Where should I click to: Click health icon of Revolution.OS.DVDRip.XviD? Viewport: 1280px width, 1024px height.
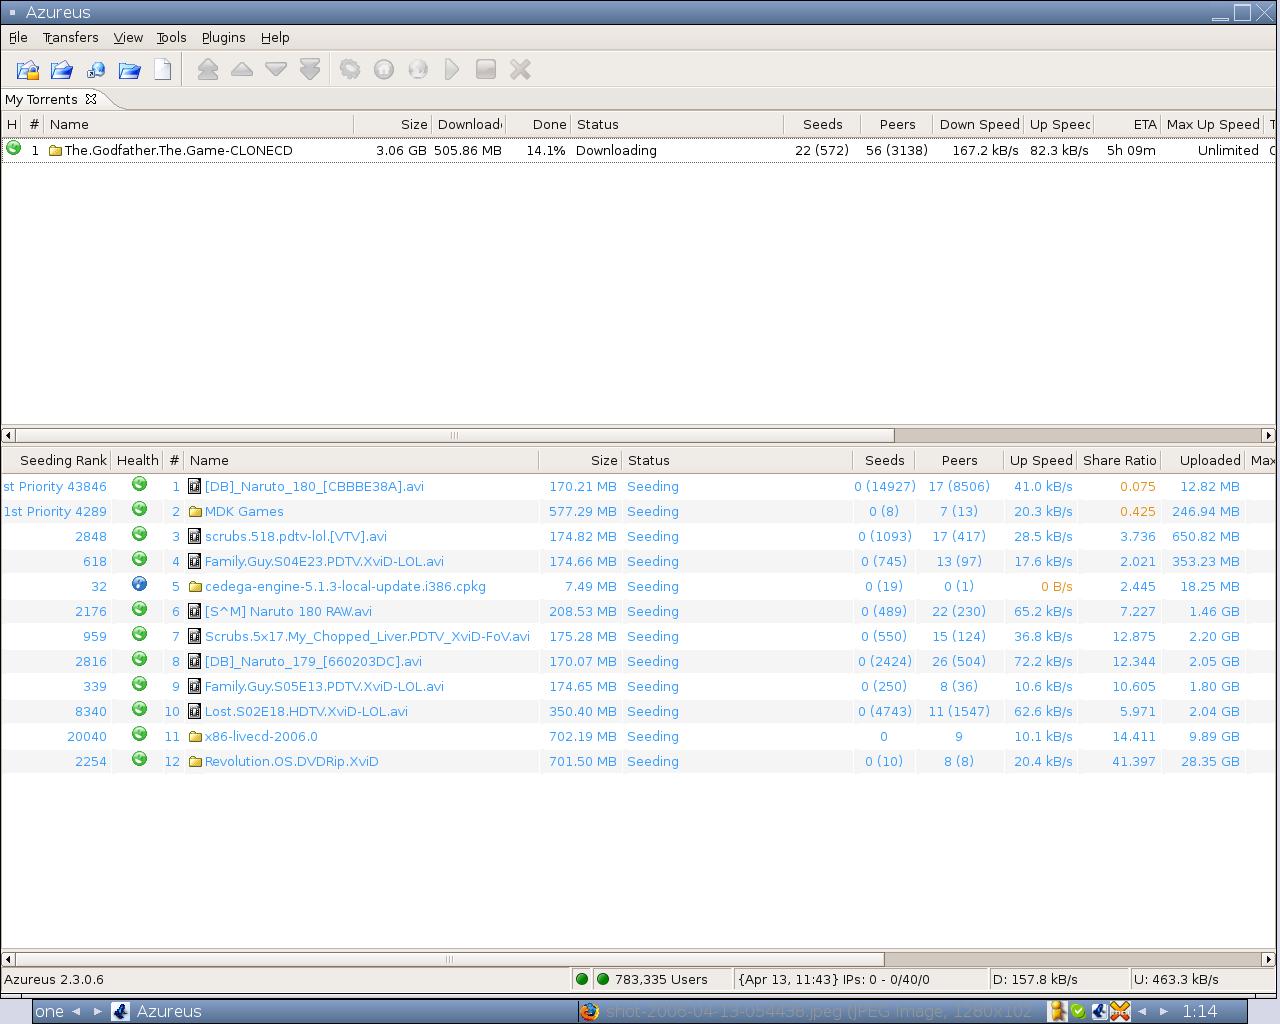pos(139,759)
